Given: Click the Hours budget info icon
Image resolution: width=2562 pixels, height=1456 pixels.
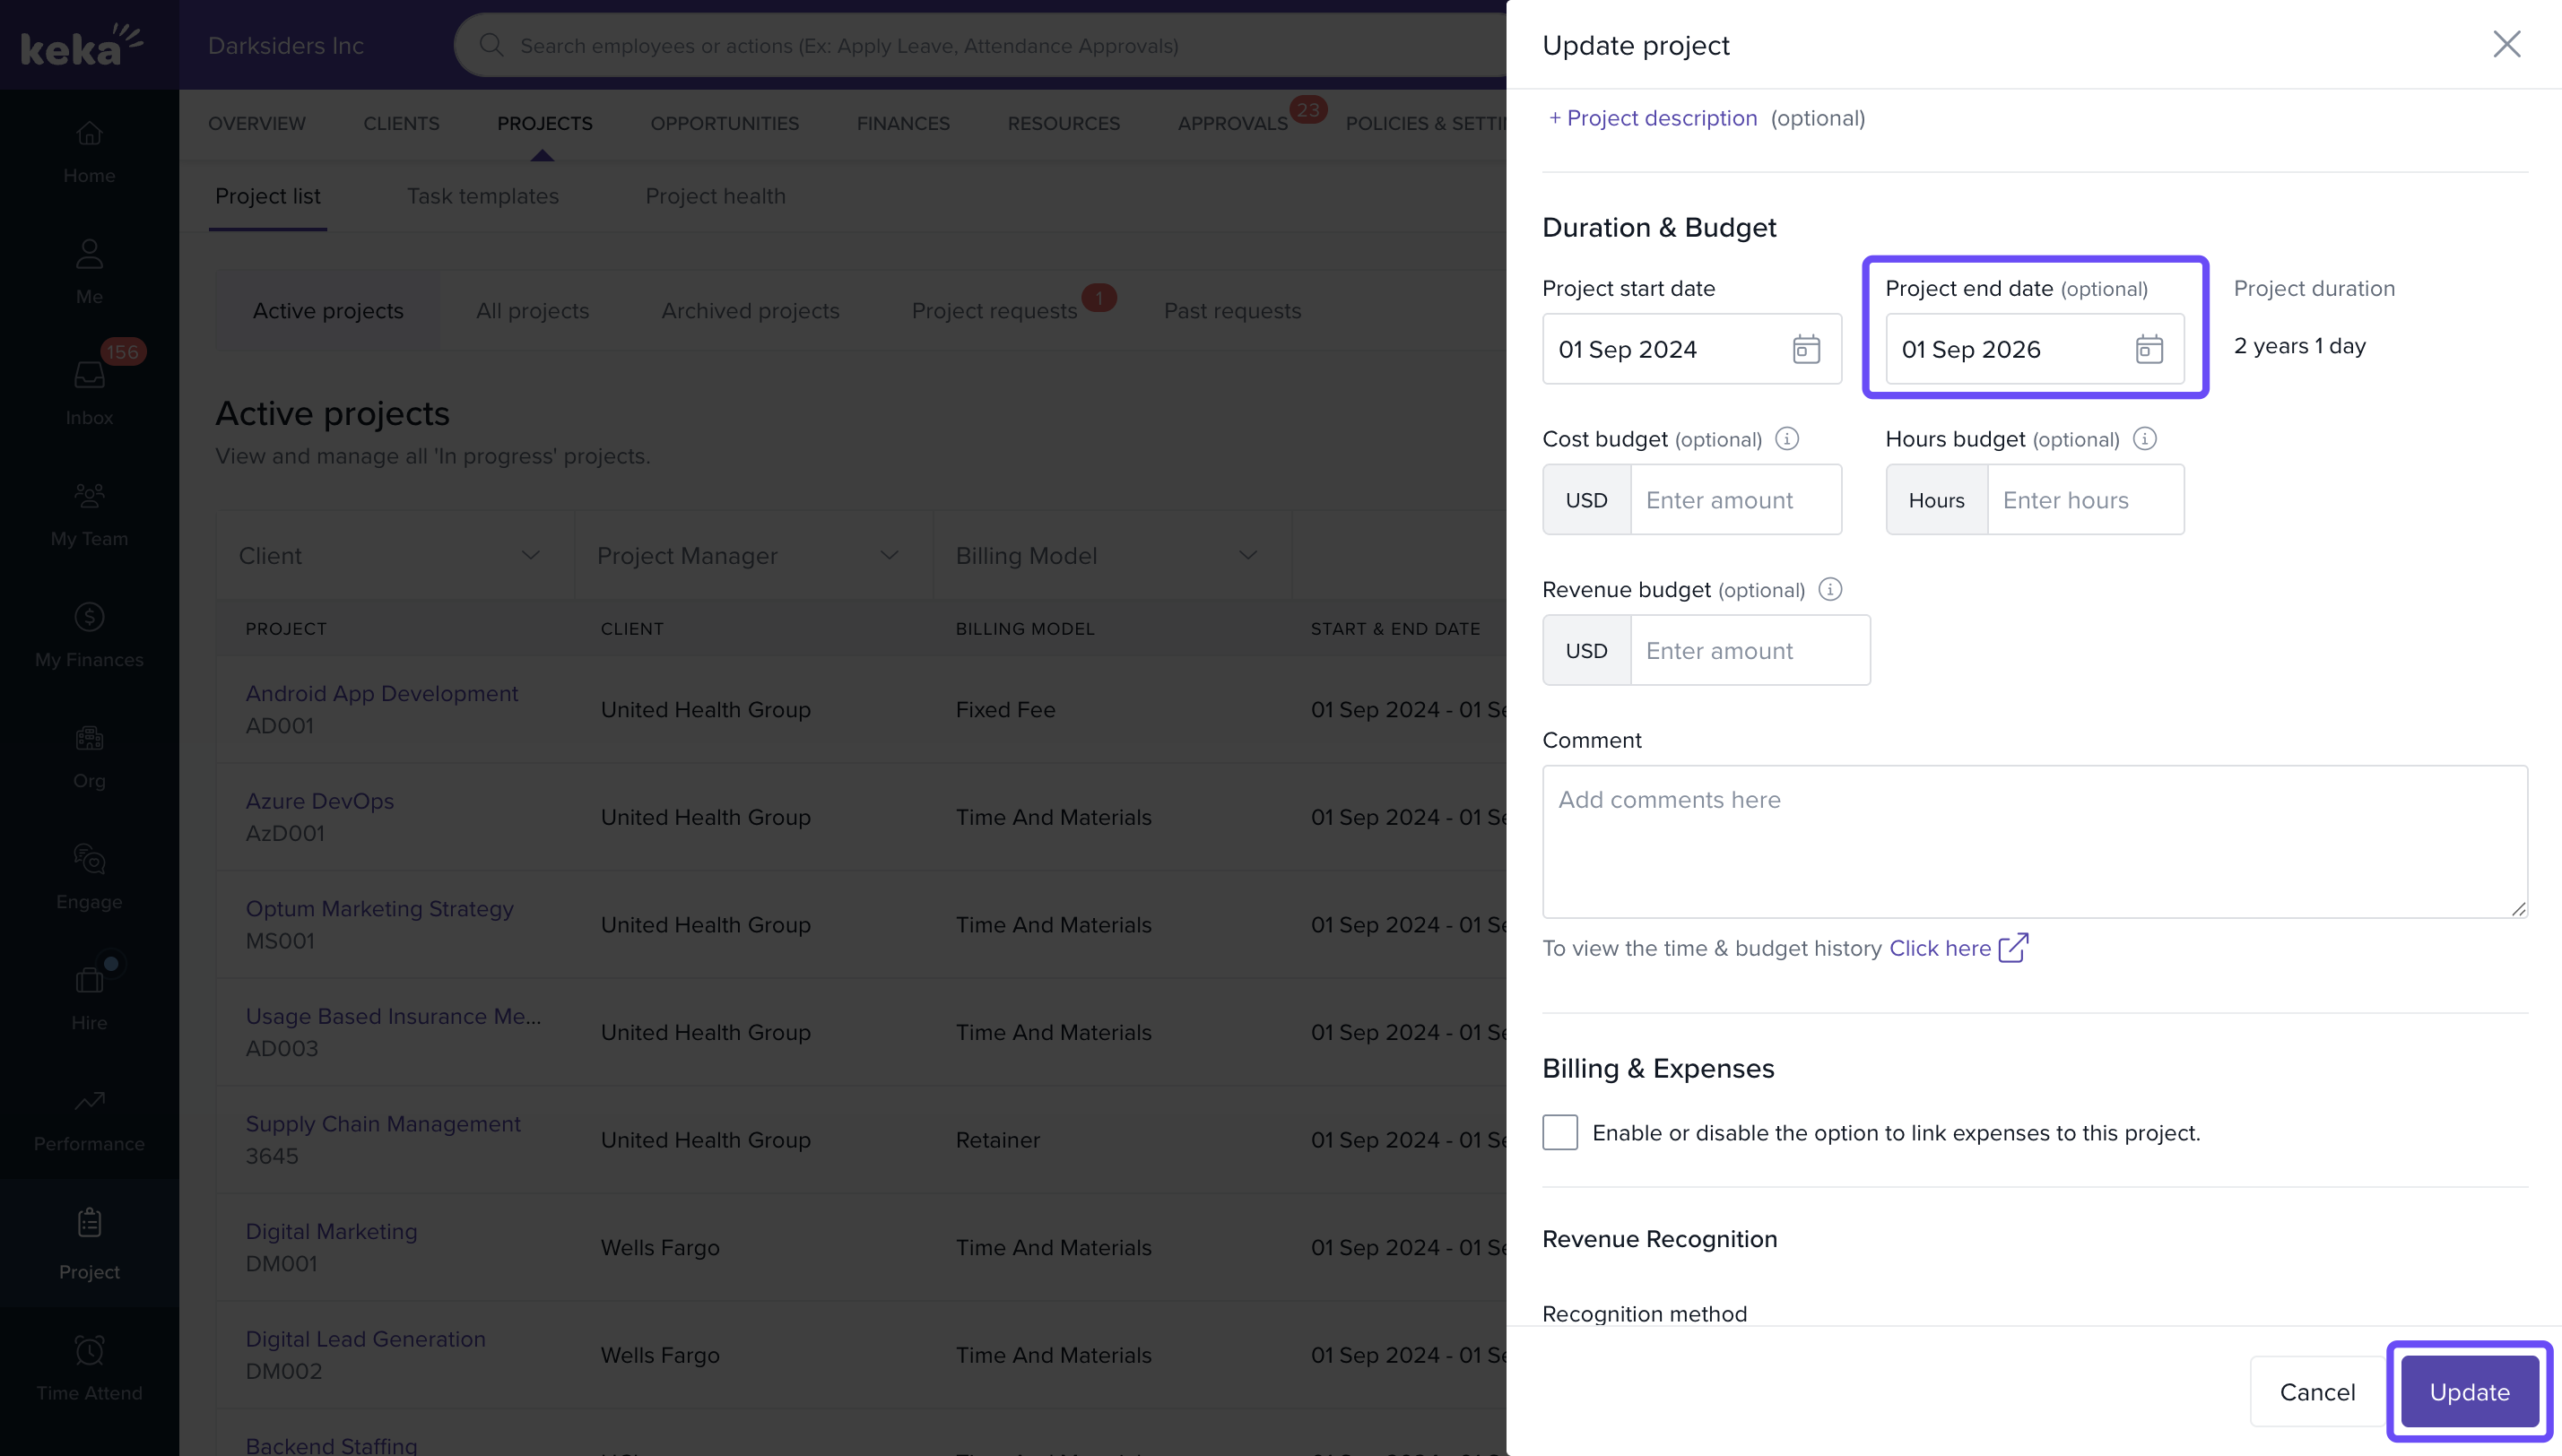Looking at the screenshot, I should pos(2144,439).
